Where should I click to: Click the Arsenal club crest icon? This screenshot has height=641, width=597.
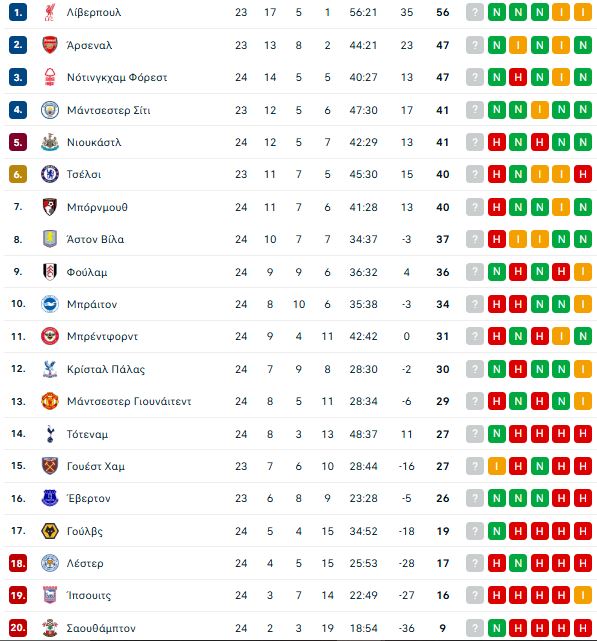point(50,45)
